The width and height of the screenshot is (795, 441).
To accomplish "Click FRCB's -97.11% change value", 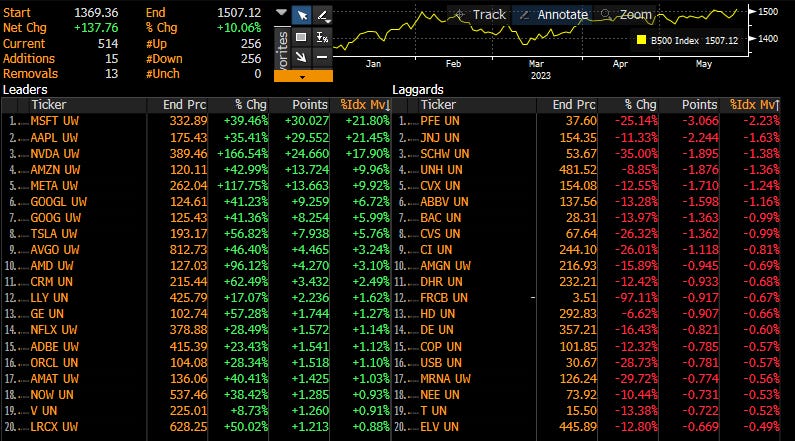I will point(636,298).
